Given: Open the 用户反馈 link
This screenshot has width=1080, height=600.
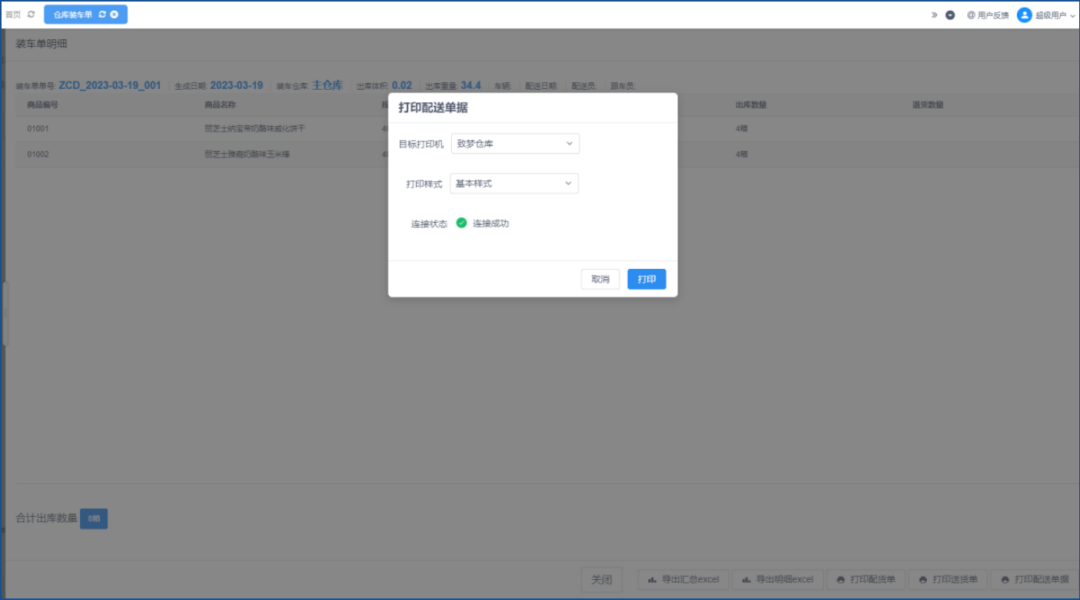Looking at the screenshot, I should (987, 15).
